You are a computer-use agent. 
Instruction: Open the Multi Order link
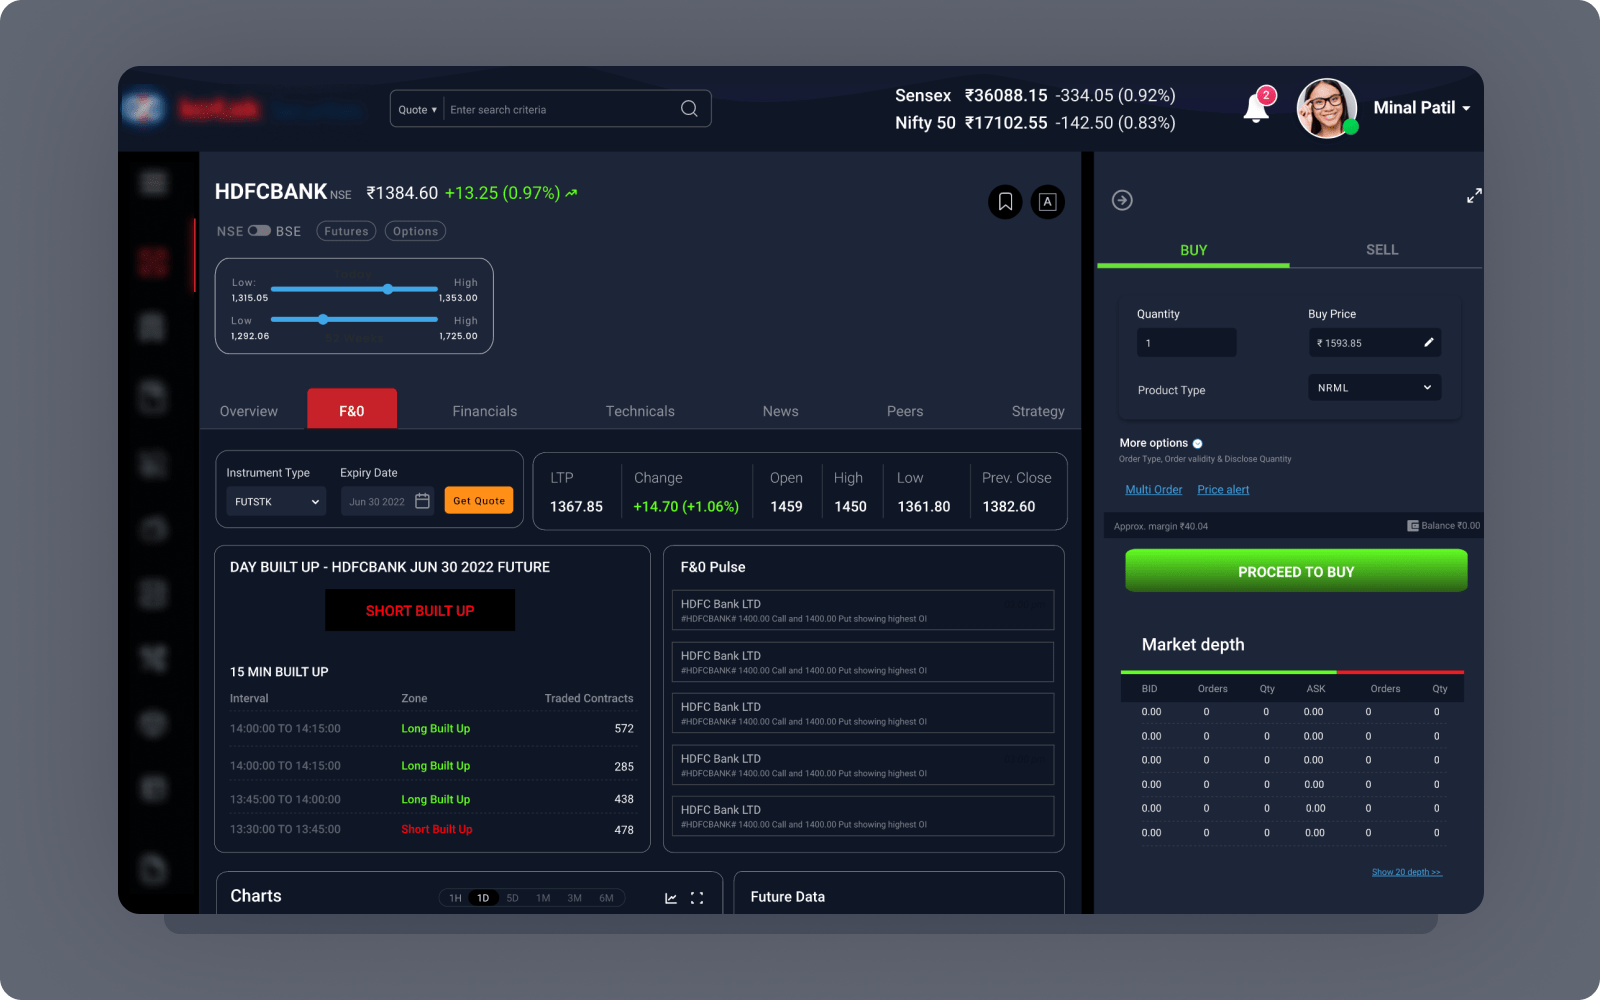(x=1153, y=490)
